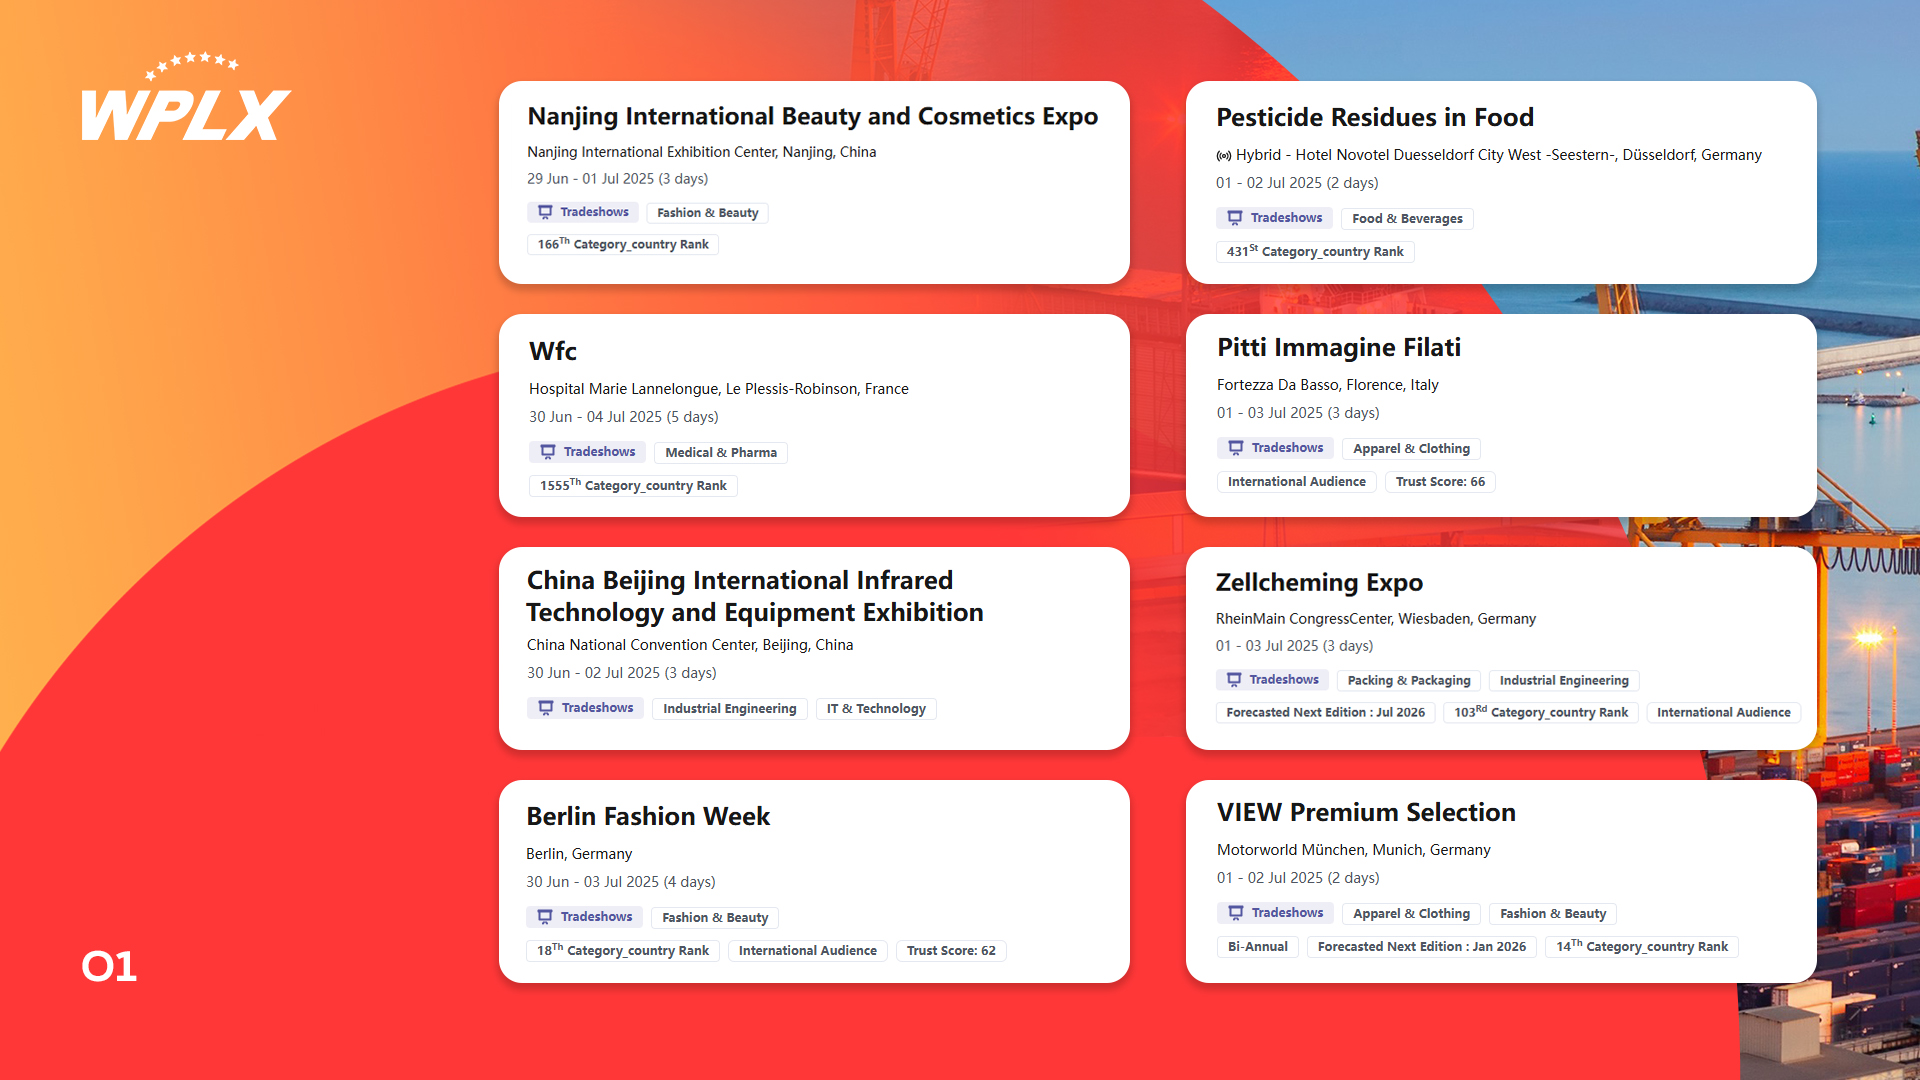Click the IT & Technology tag

(876, 709)
